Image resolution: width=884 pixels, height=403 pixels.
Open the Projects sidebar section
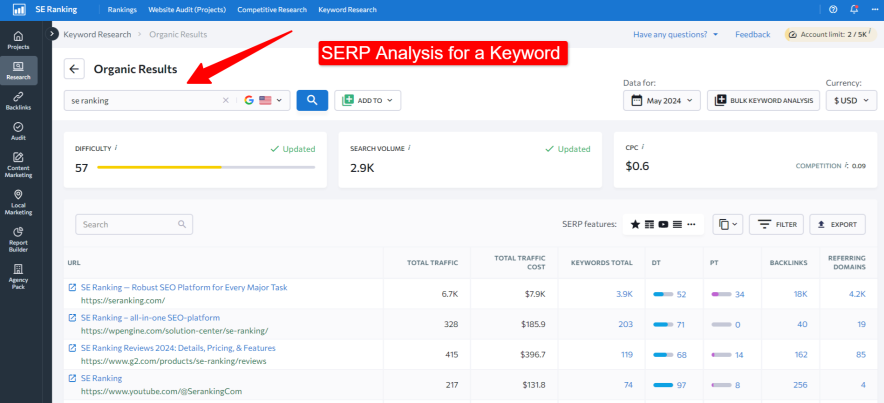(x=19, y=40)
